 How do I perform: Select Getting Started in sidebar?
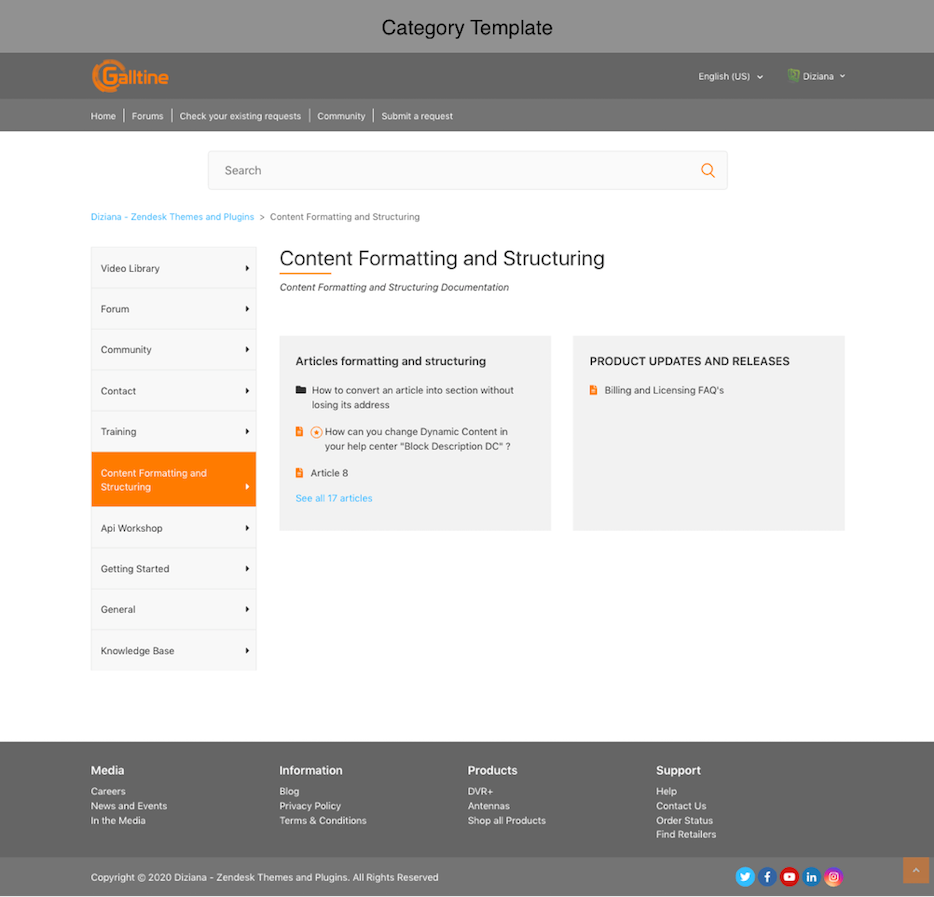(x=173, y=569)
